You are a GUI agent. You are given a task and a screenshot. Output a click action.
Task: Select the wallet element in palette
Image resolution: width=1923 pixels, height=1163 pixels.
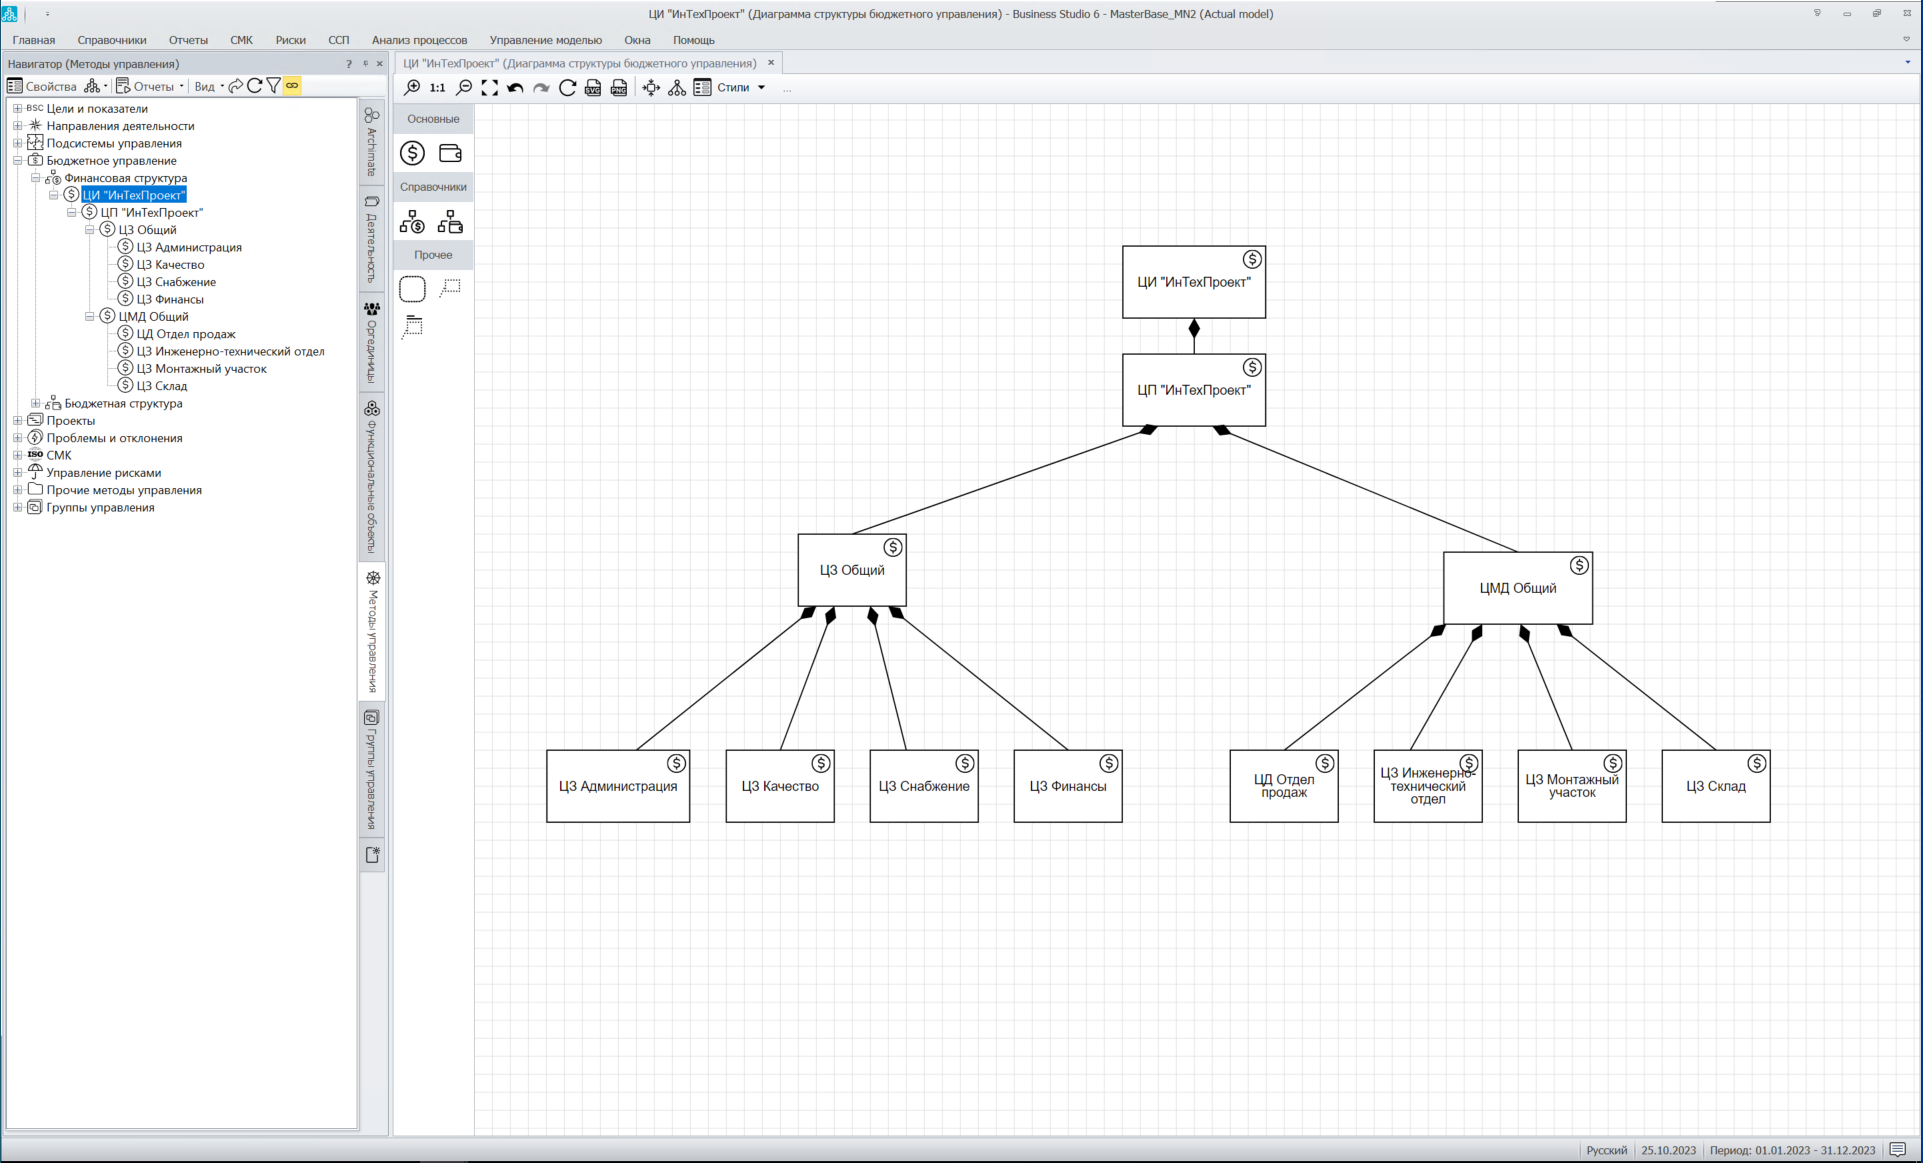[450, 153]
